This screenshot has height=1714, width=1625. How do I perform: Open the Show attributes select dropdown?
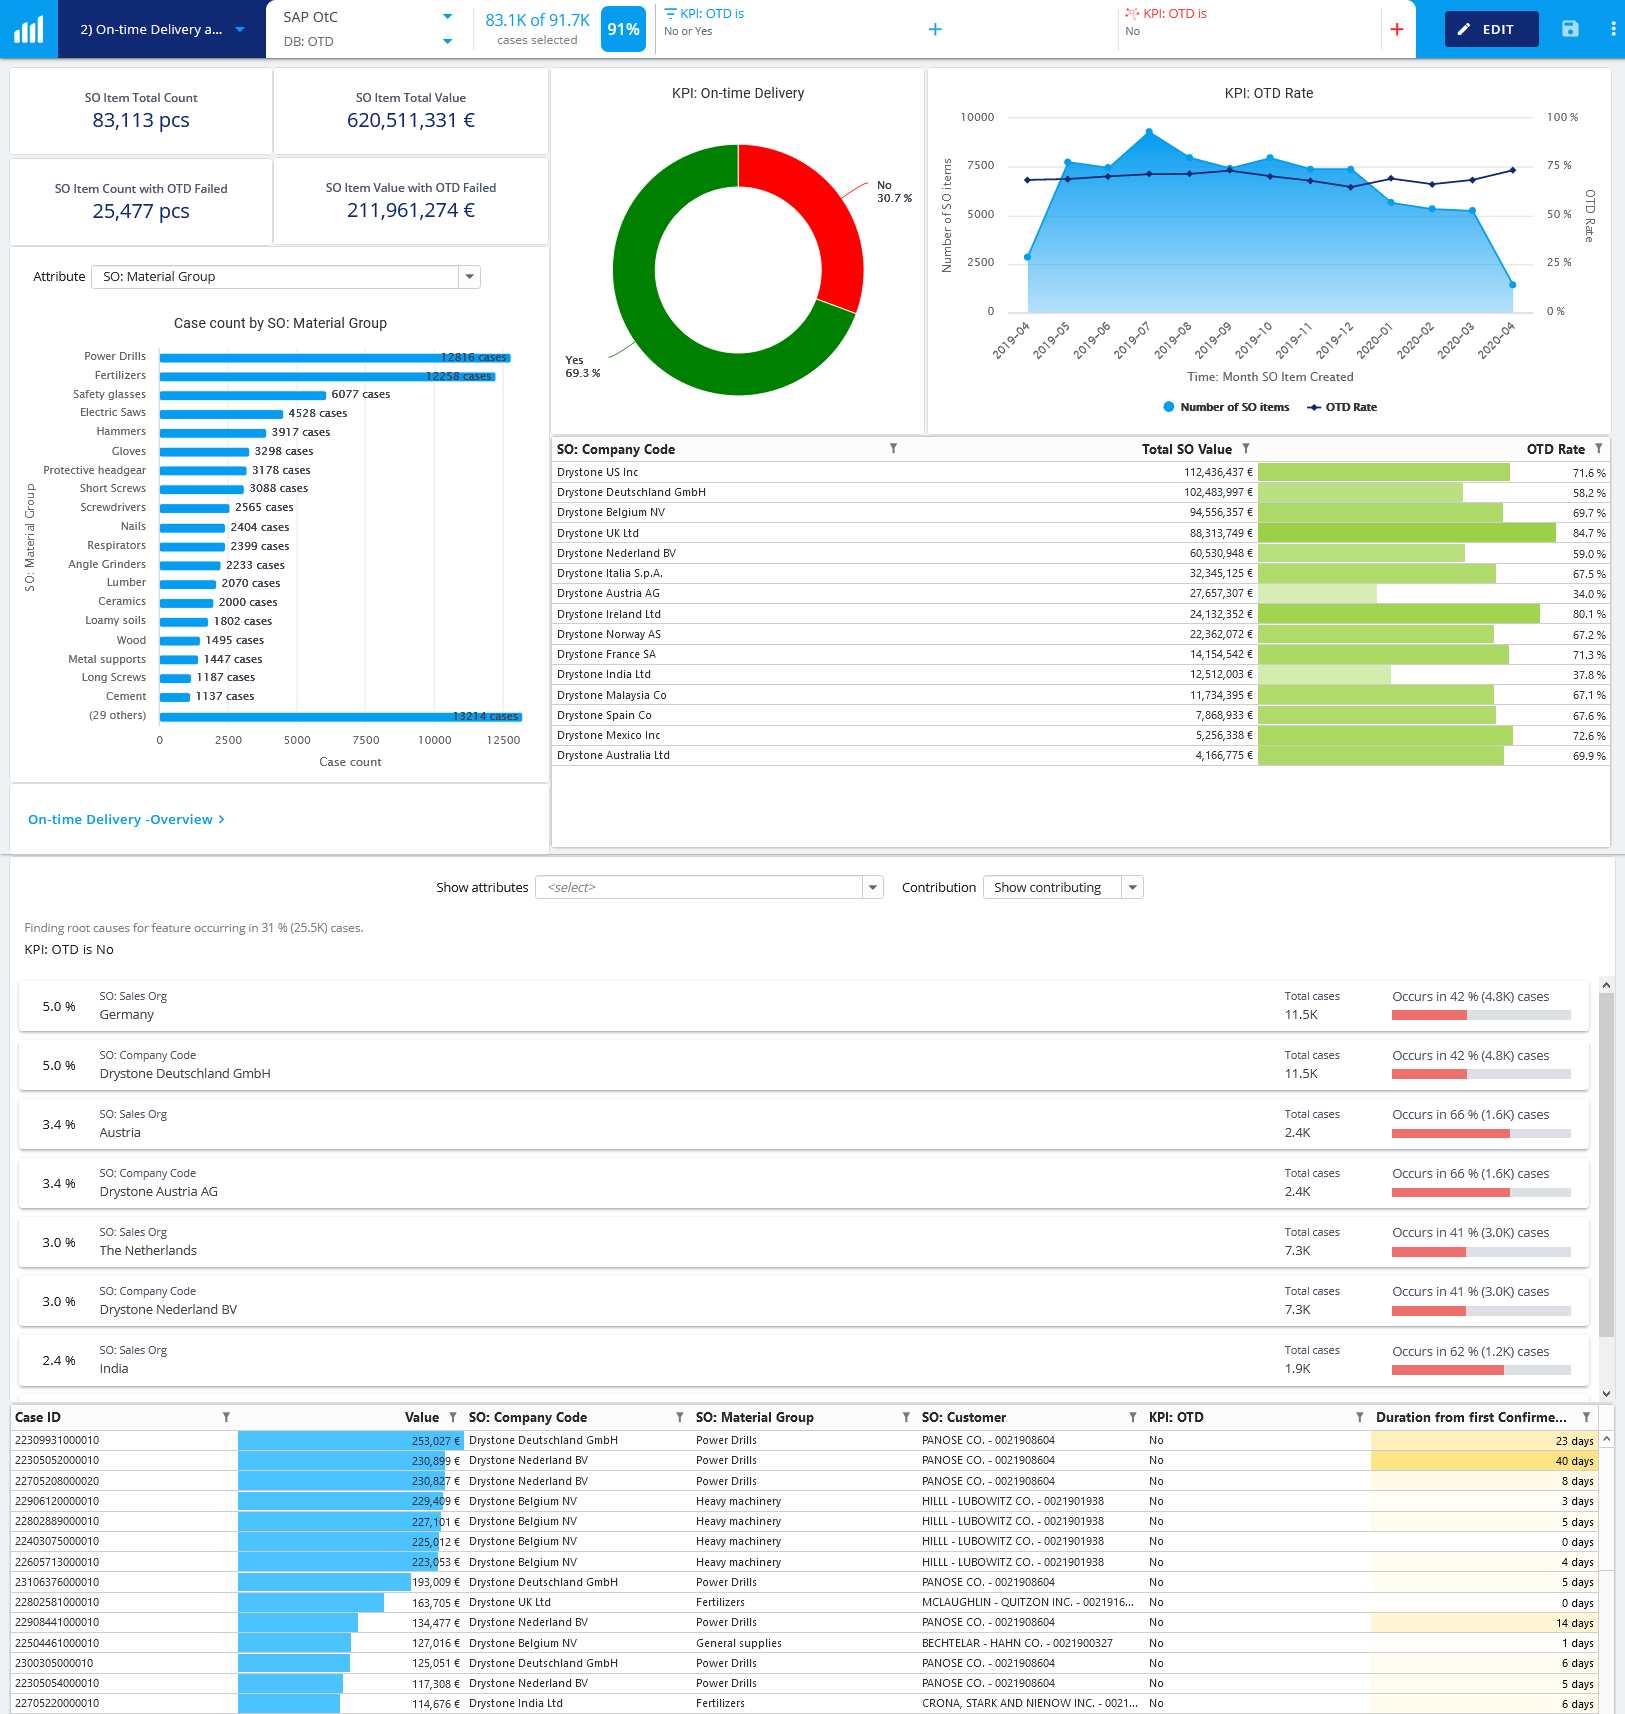pyautogui.click(x=872, y=887)
